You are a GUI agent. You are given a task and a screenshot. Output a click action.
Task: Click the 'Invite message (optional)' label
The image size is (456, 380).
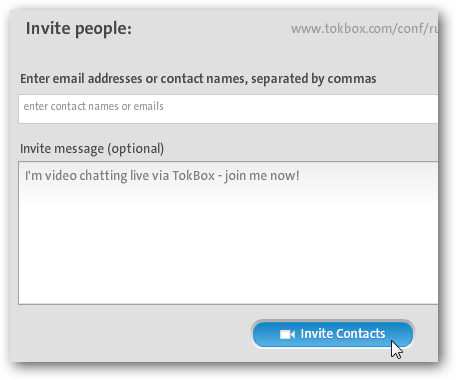point(92,149)
